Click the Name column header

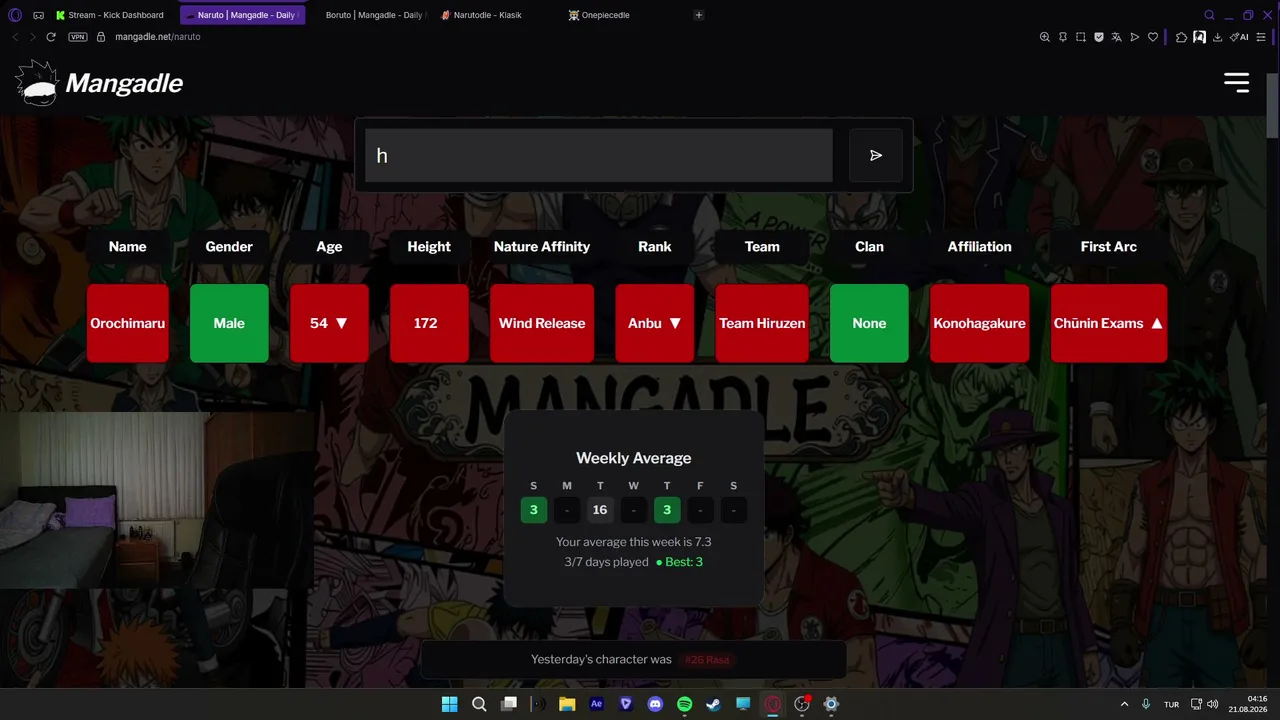click(127, 246)
